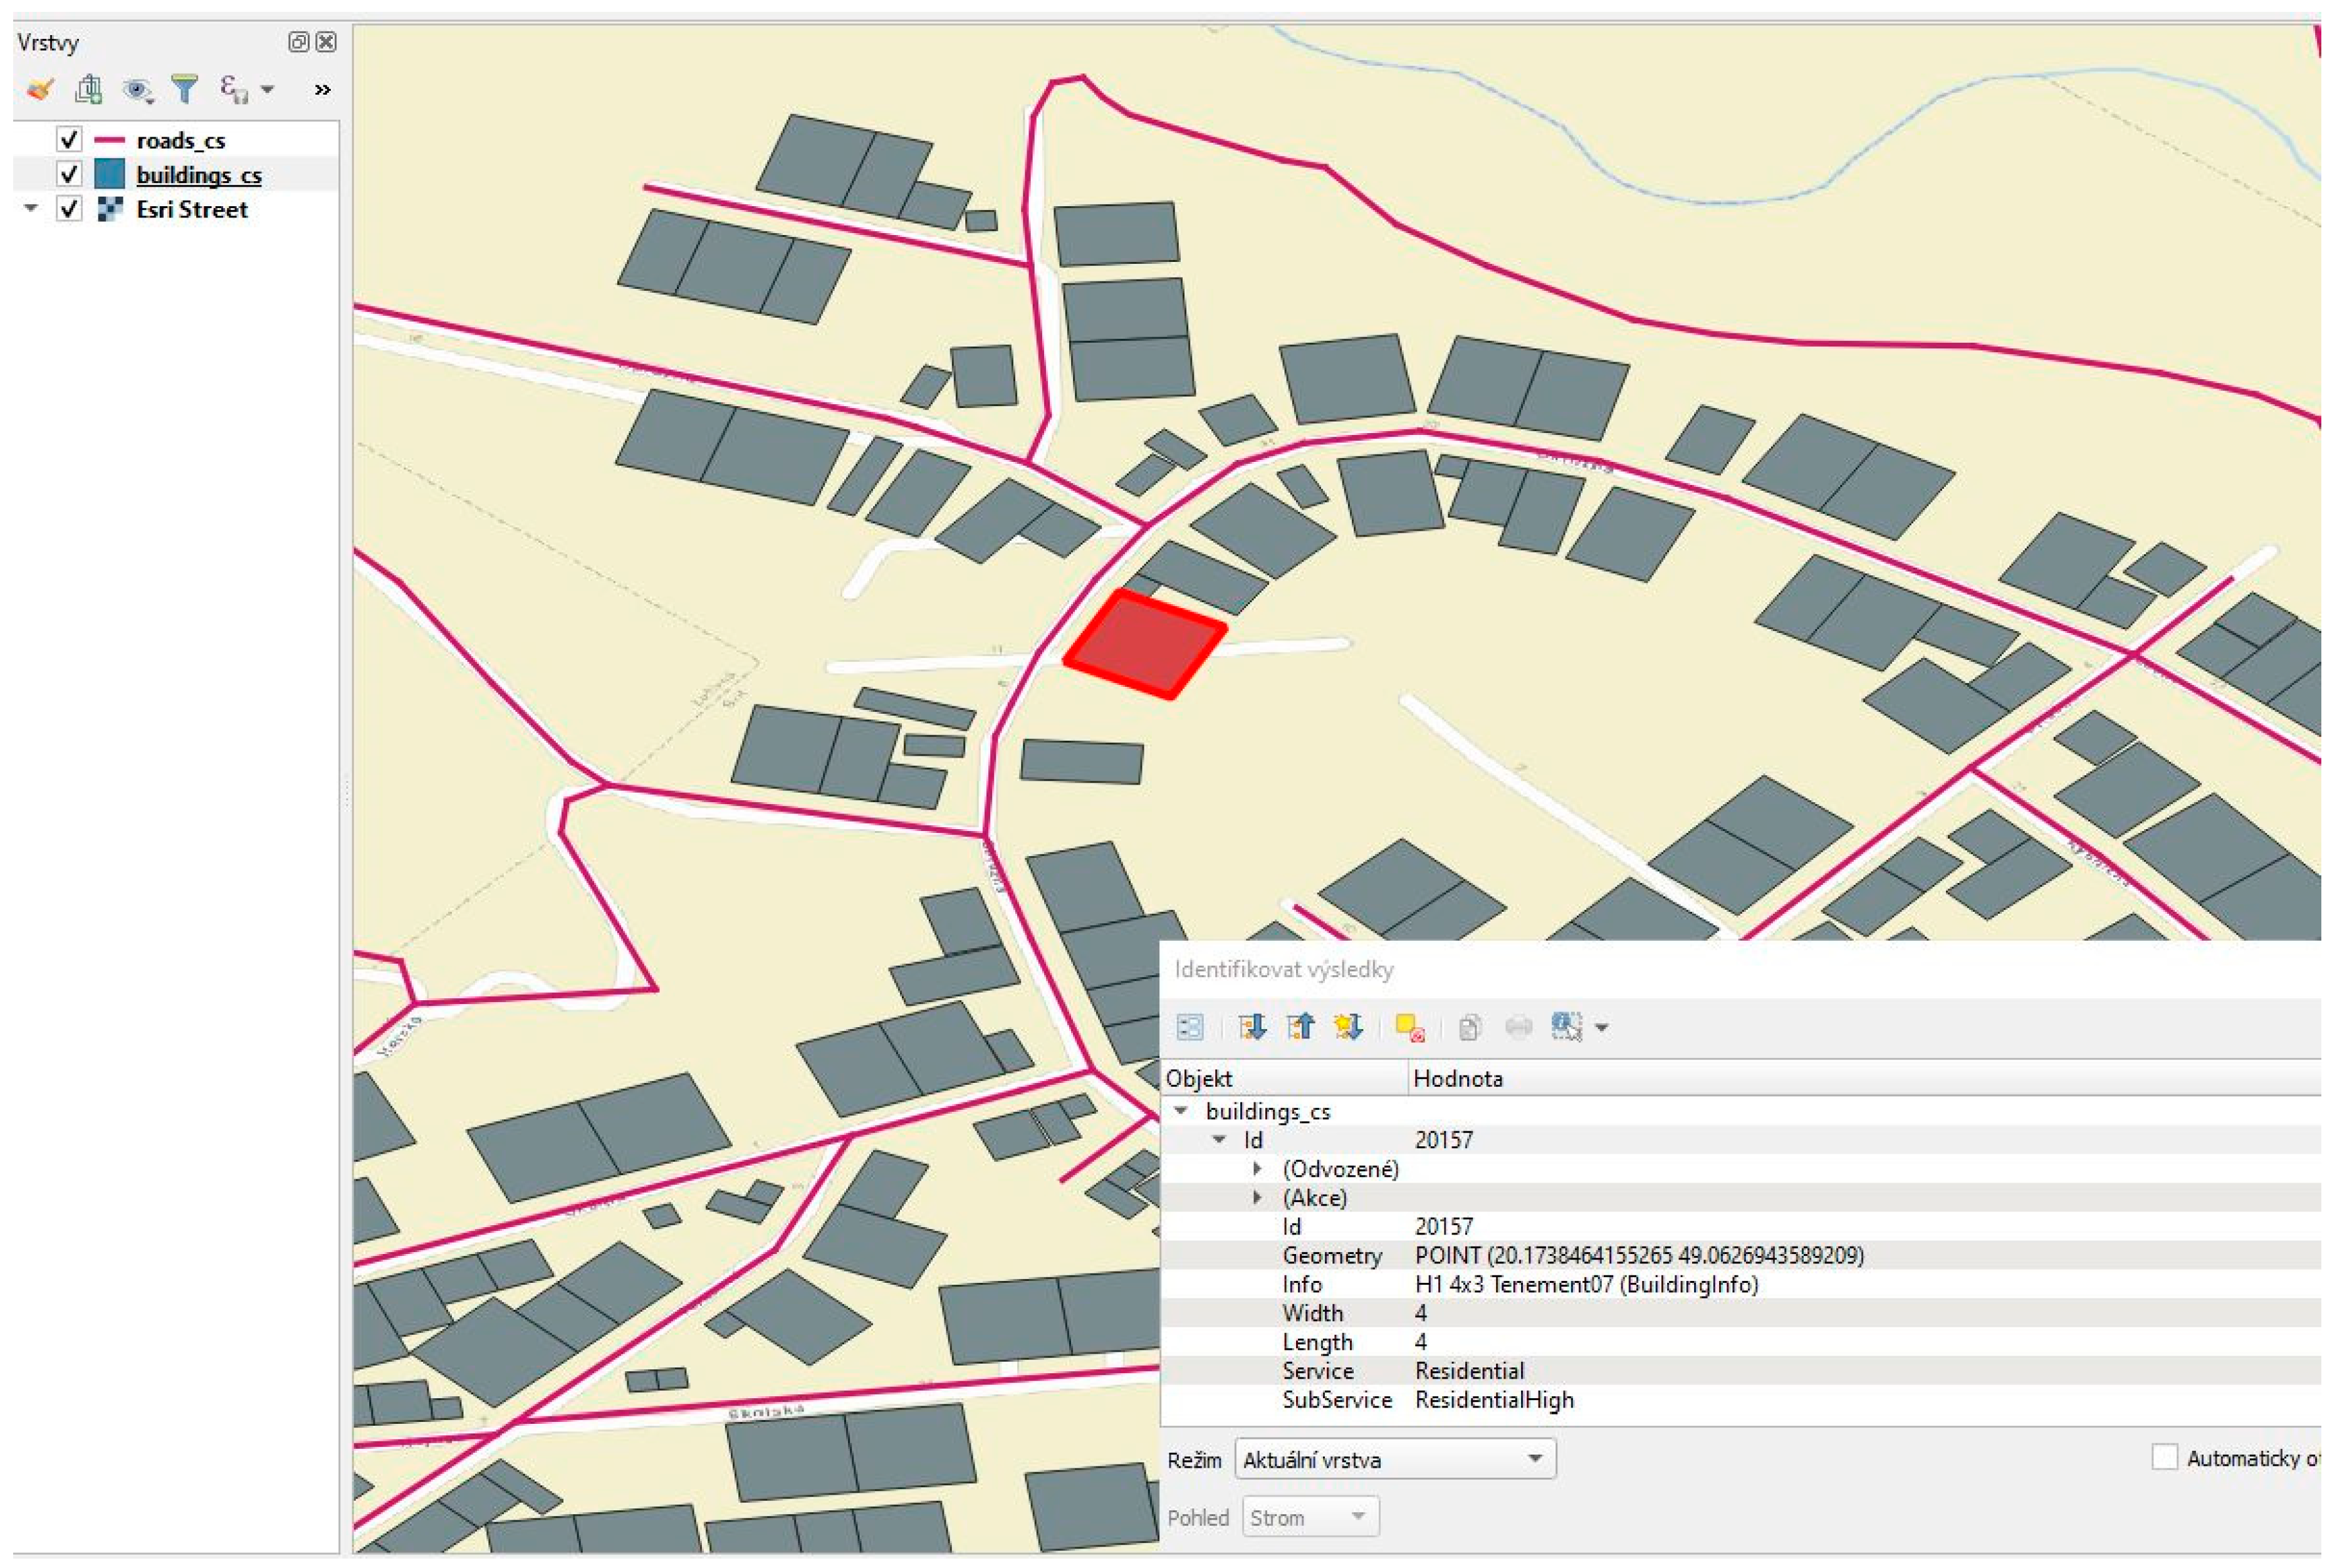
Task: Click the collapse tree icon in the identify panel
Action: click(x=1300, y=1027)
